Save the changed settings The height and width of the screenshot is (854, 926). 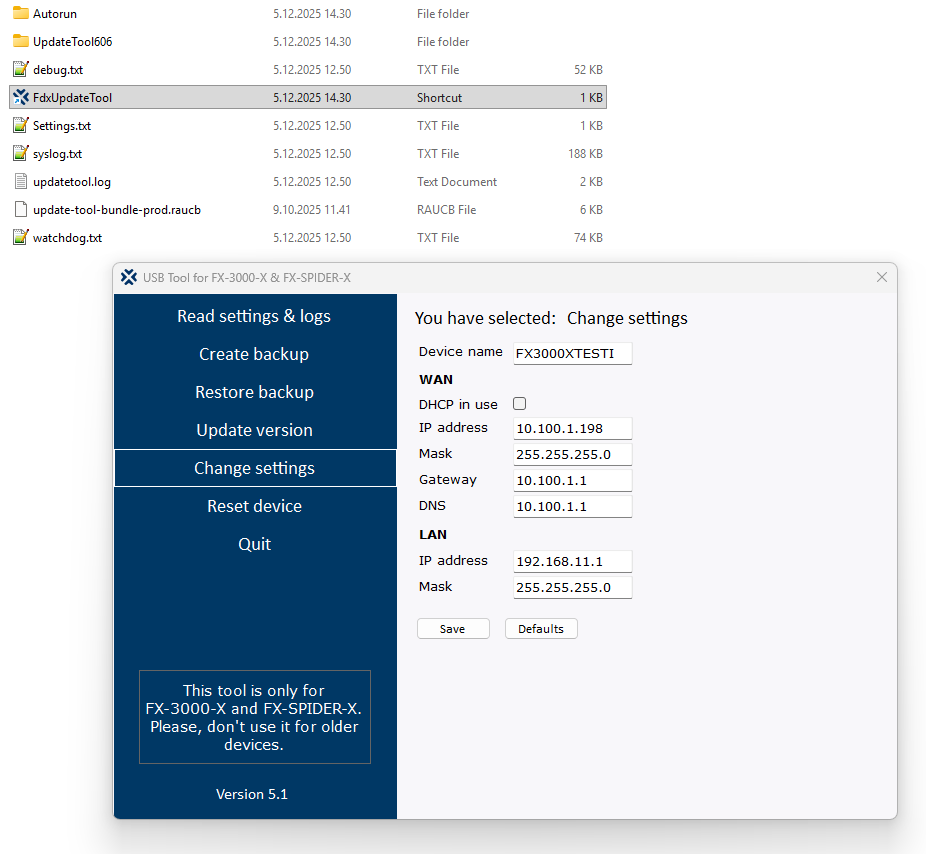(x=453, y=628)
